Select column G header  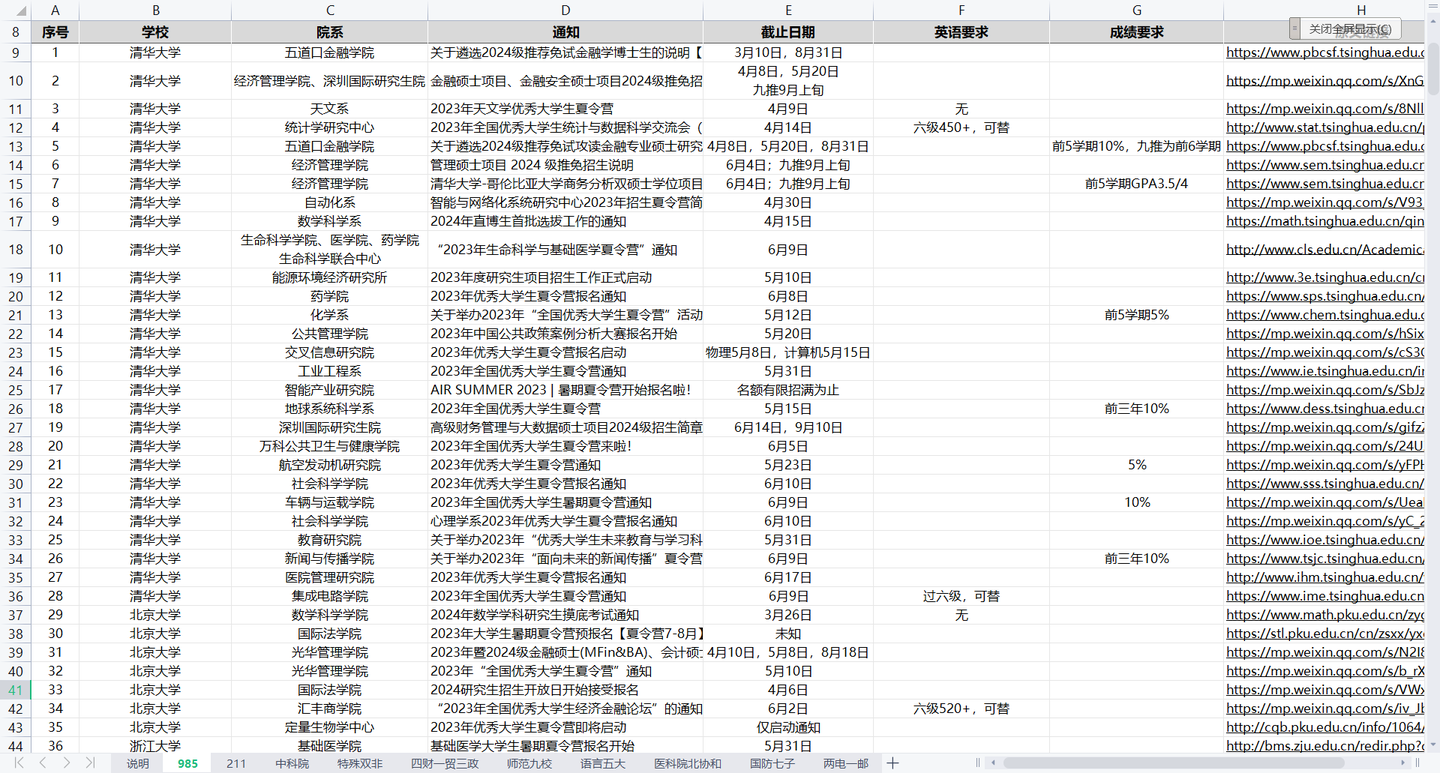tap(1137, 10)
